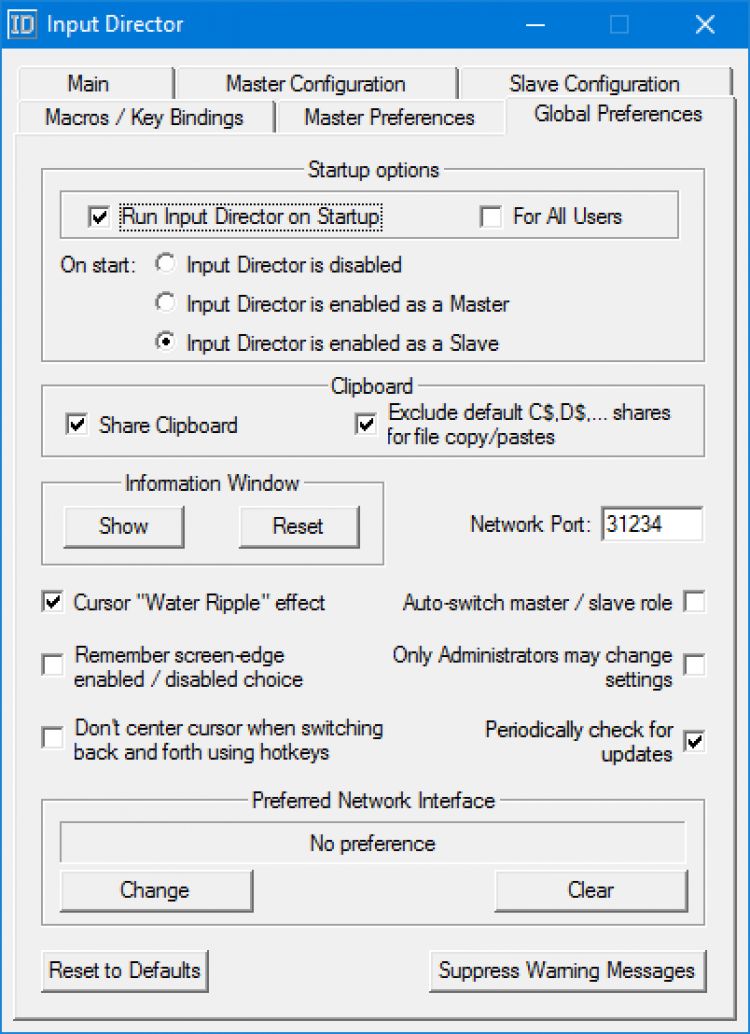This screenshot has height=1034, width=750.
Task: Select Input Director is disabled on start
Action: coord(167,265)
